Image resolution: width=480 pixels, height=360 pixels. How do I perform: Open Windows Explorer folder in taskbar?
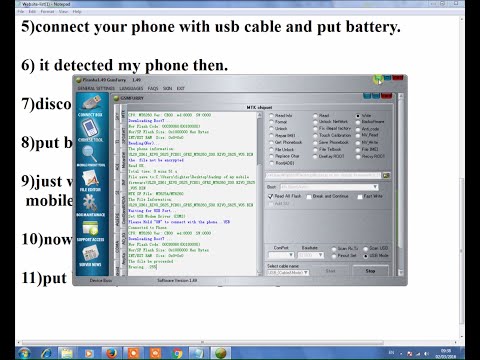(67, 353)
